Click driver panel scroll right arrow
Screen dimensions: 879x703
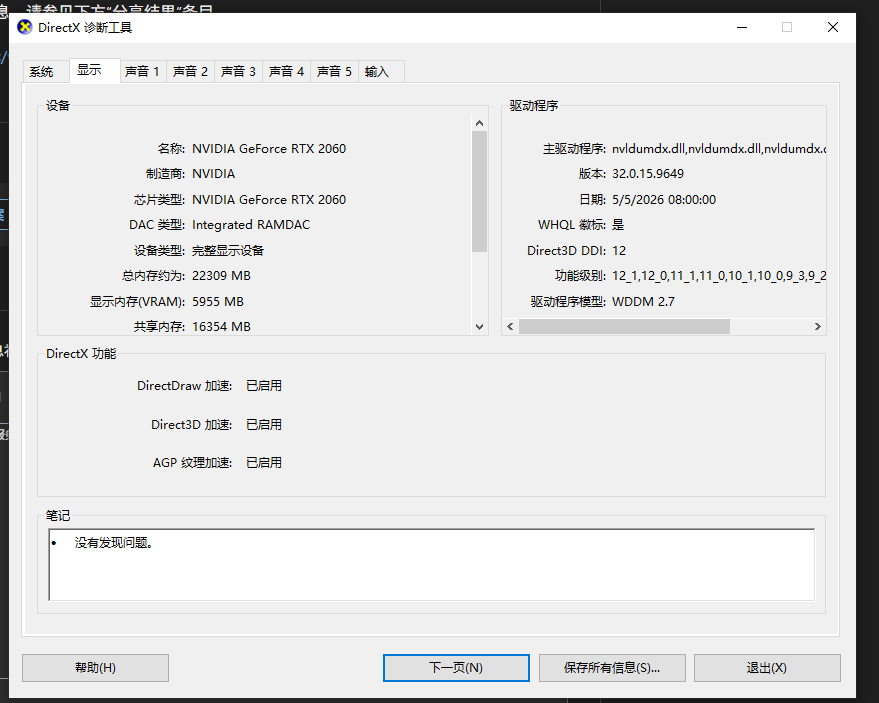(x=818, y=326)
